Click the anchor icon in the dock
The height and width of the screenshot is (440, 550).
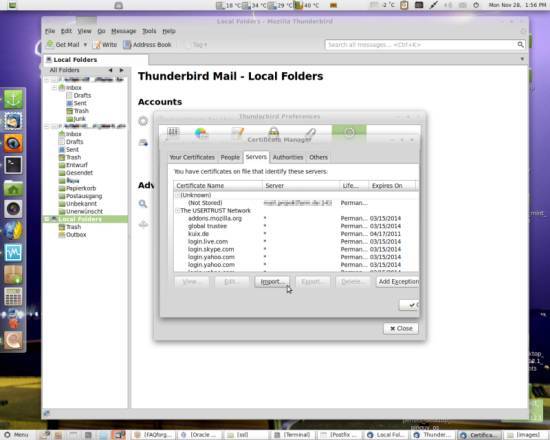click(13, 99)
